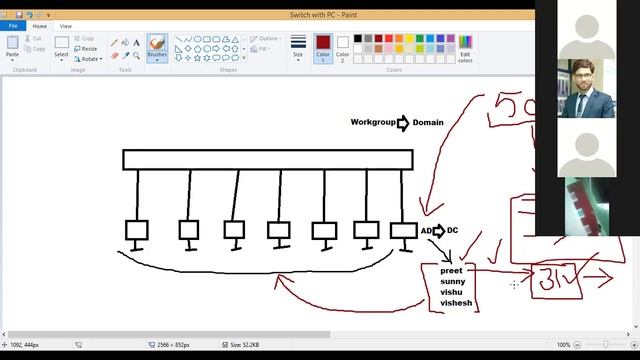Pick the bright red color swatch
The height and width of the screenshot is (360, 640).
tap(389, 38)
